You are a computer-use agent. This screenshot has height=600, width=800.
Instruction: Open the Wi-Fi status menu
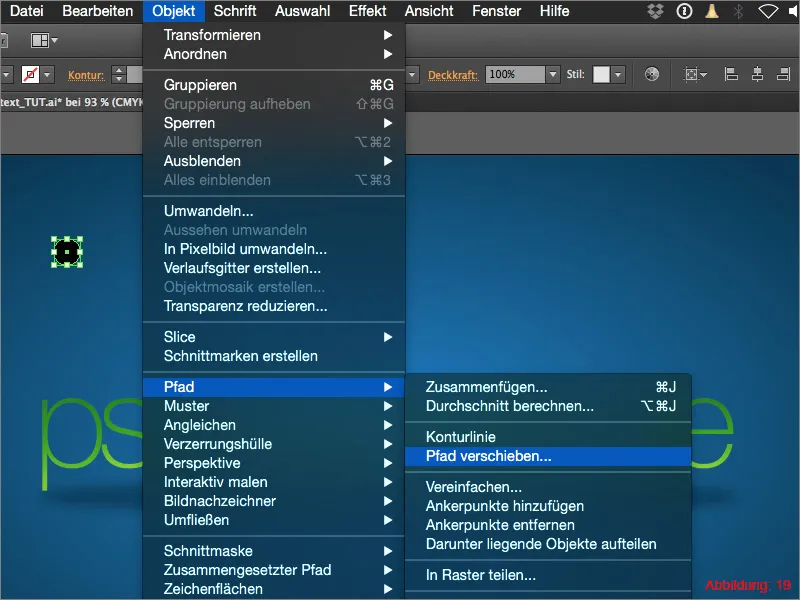click(x=768, y=11)
